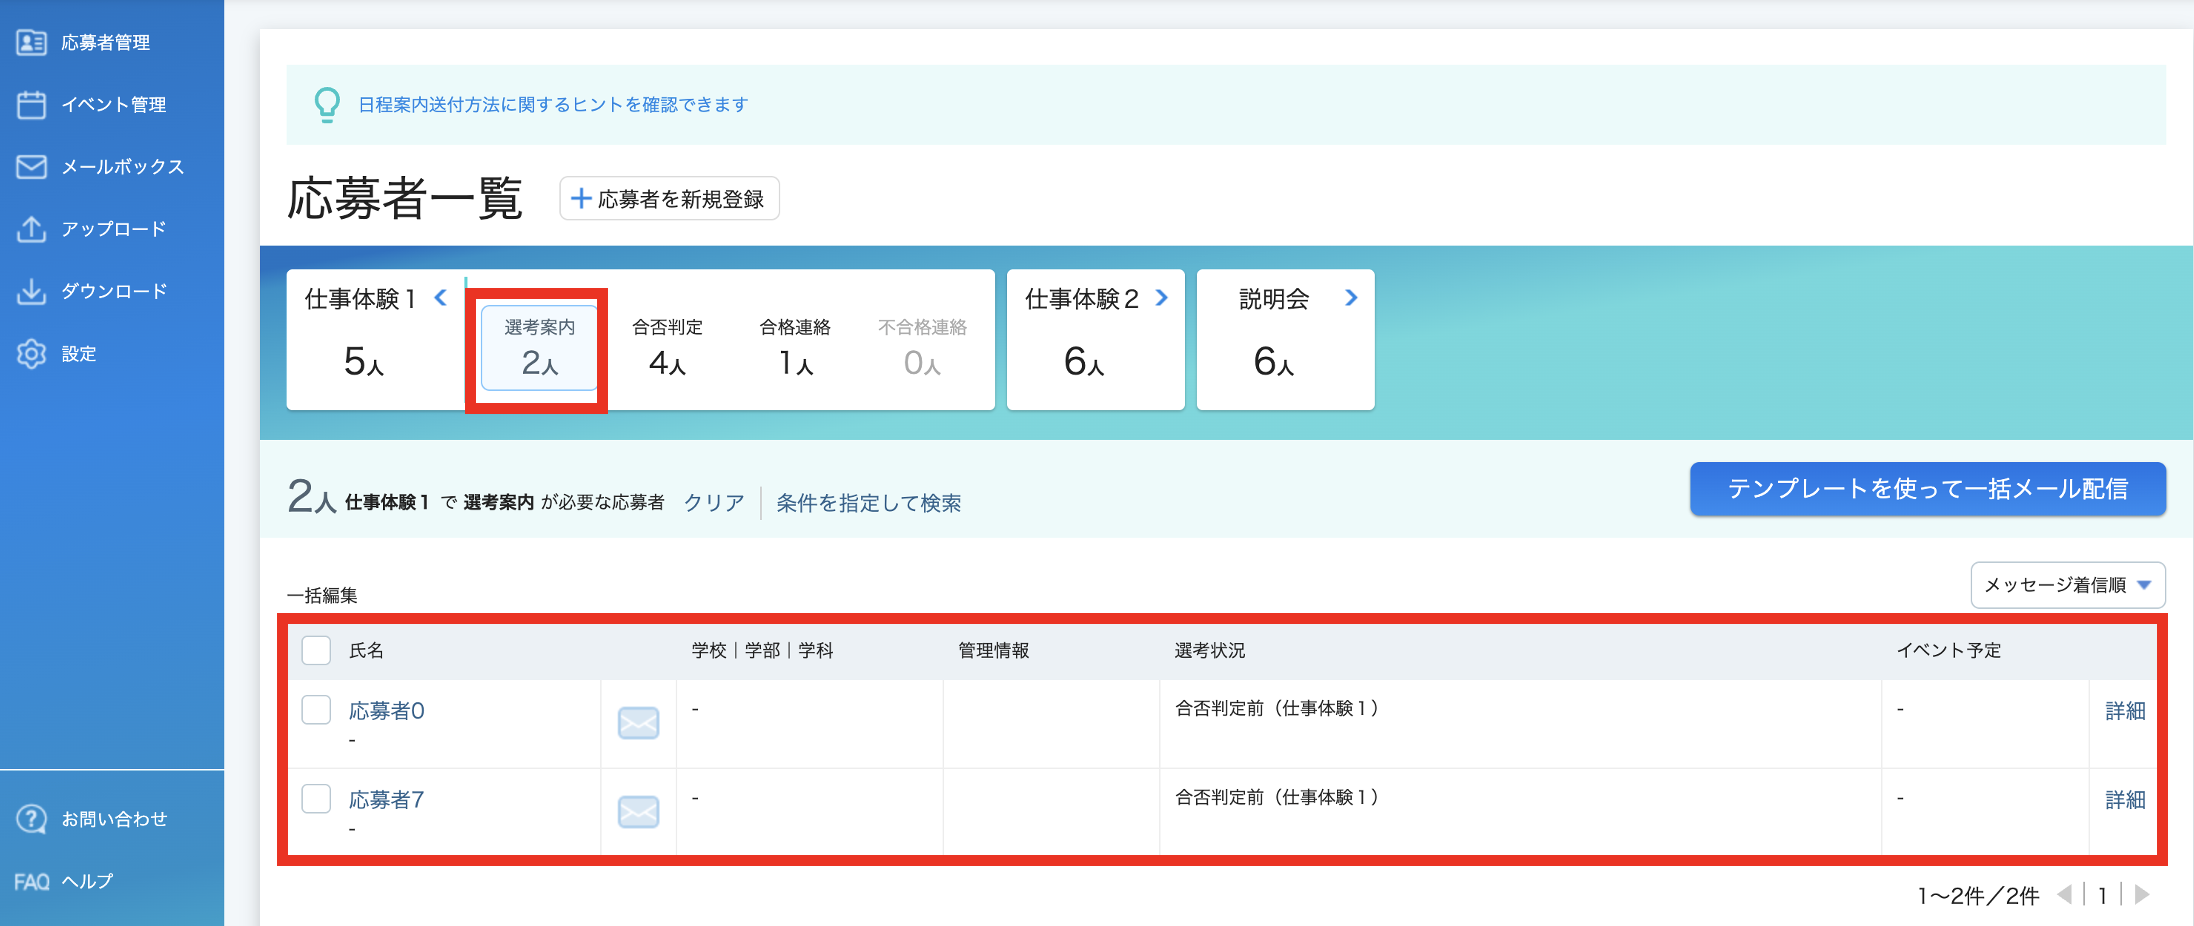The image size is (2194, 926).
Task: Click the upload arrow icon in sidebar
Action: [x=31, y=228]
